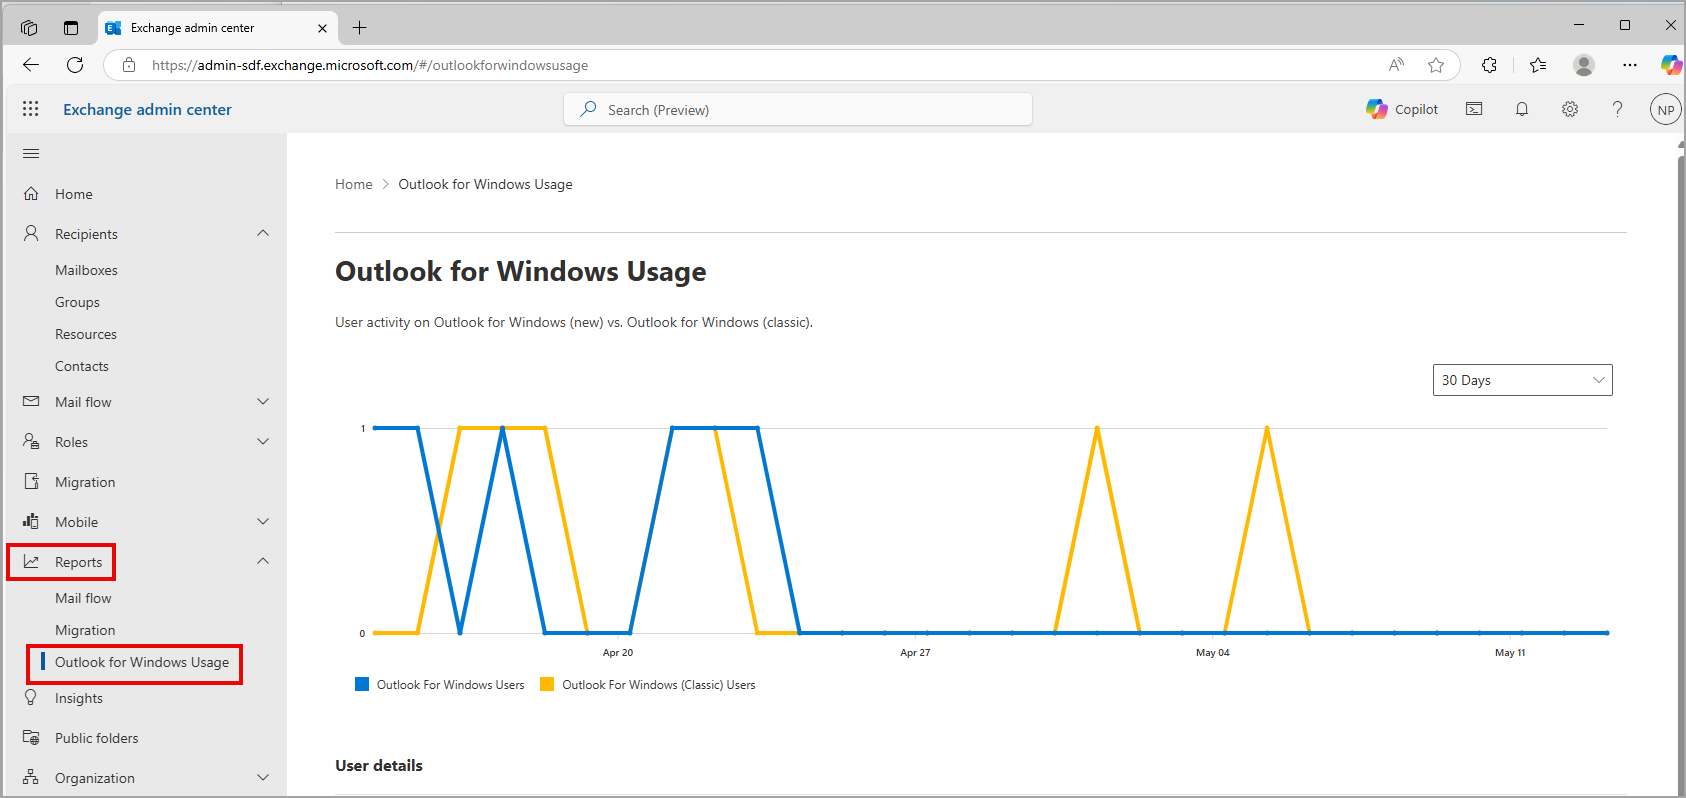Click Exchange admin center title link
Image resolution: width=1686 pixels, height=798 pixels.
coord(147,109)
